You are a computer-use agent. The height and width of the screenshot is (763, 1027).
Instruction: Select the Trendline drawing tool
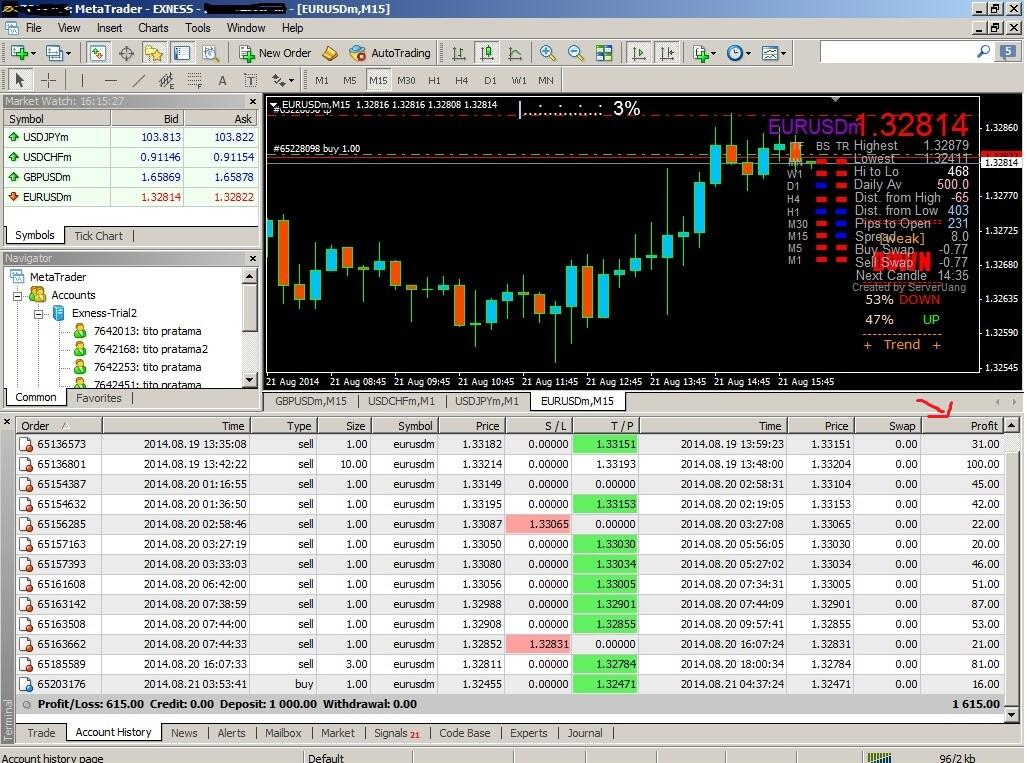point(139,81)
